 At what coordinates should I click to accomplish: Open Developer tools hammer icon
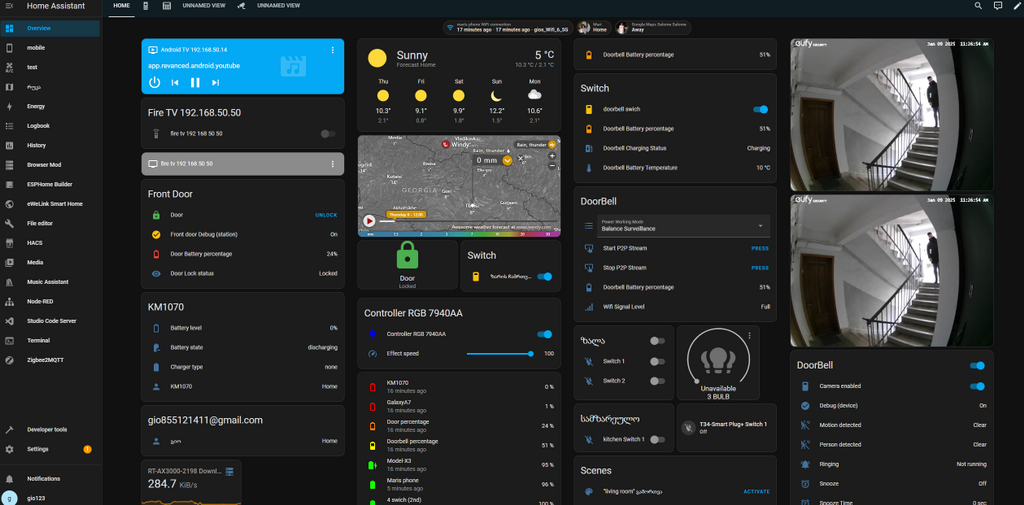(9, 430)
